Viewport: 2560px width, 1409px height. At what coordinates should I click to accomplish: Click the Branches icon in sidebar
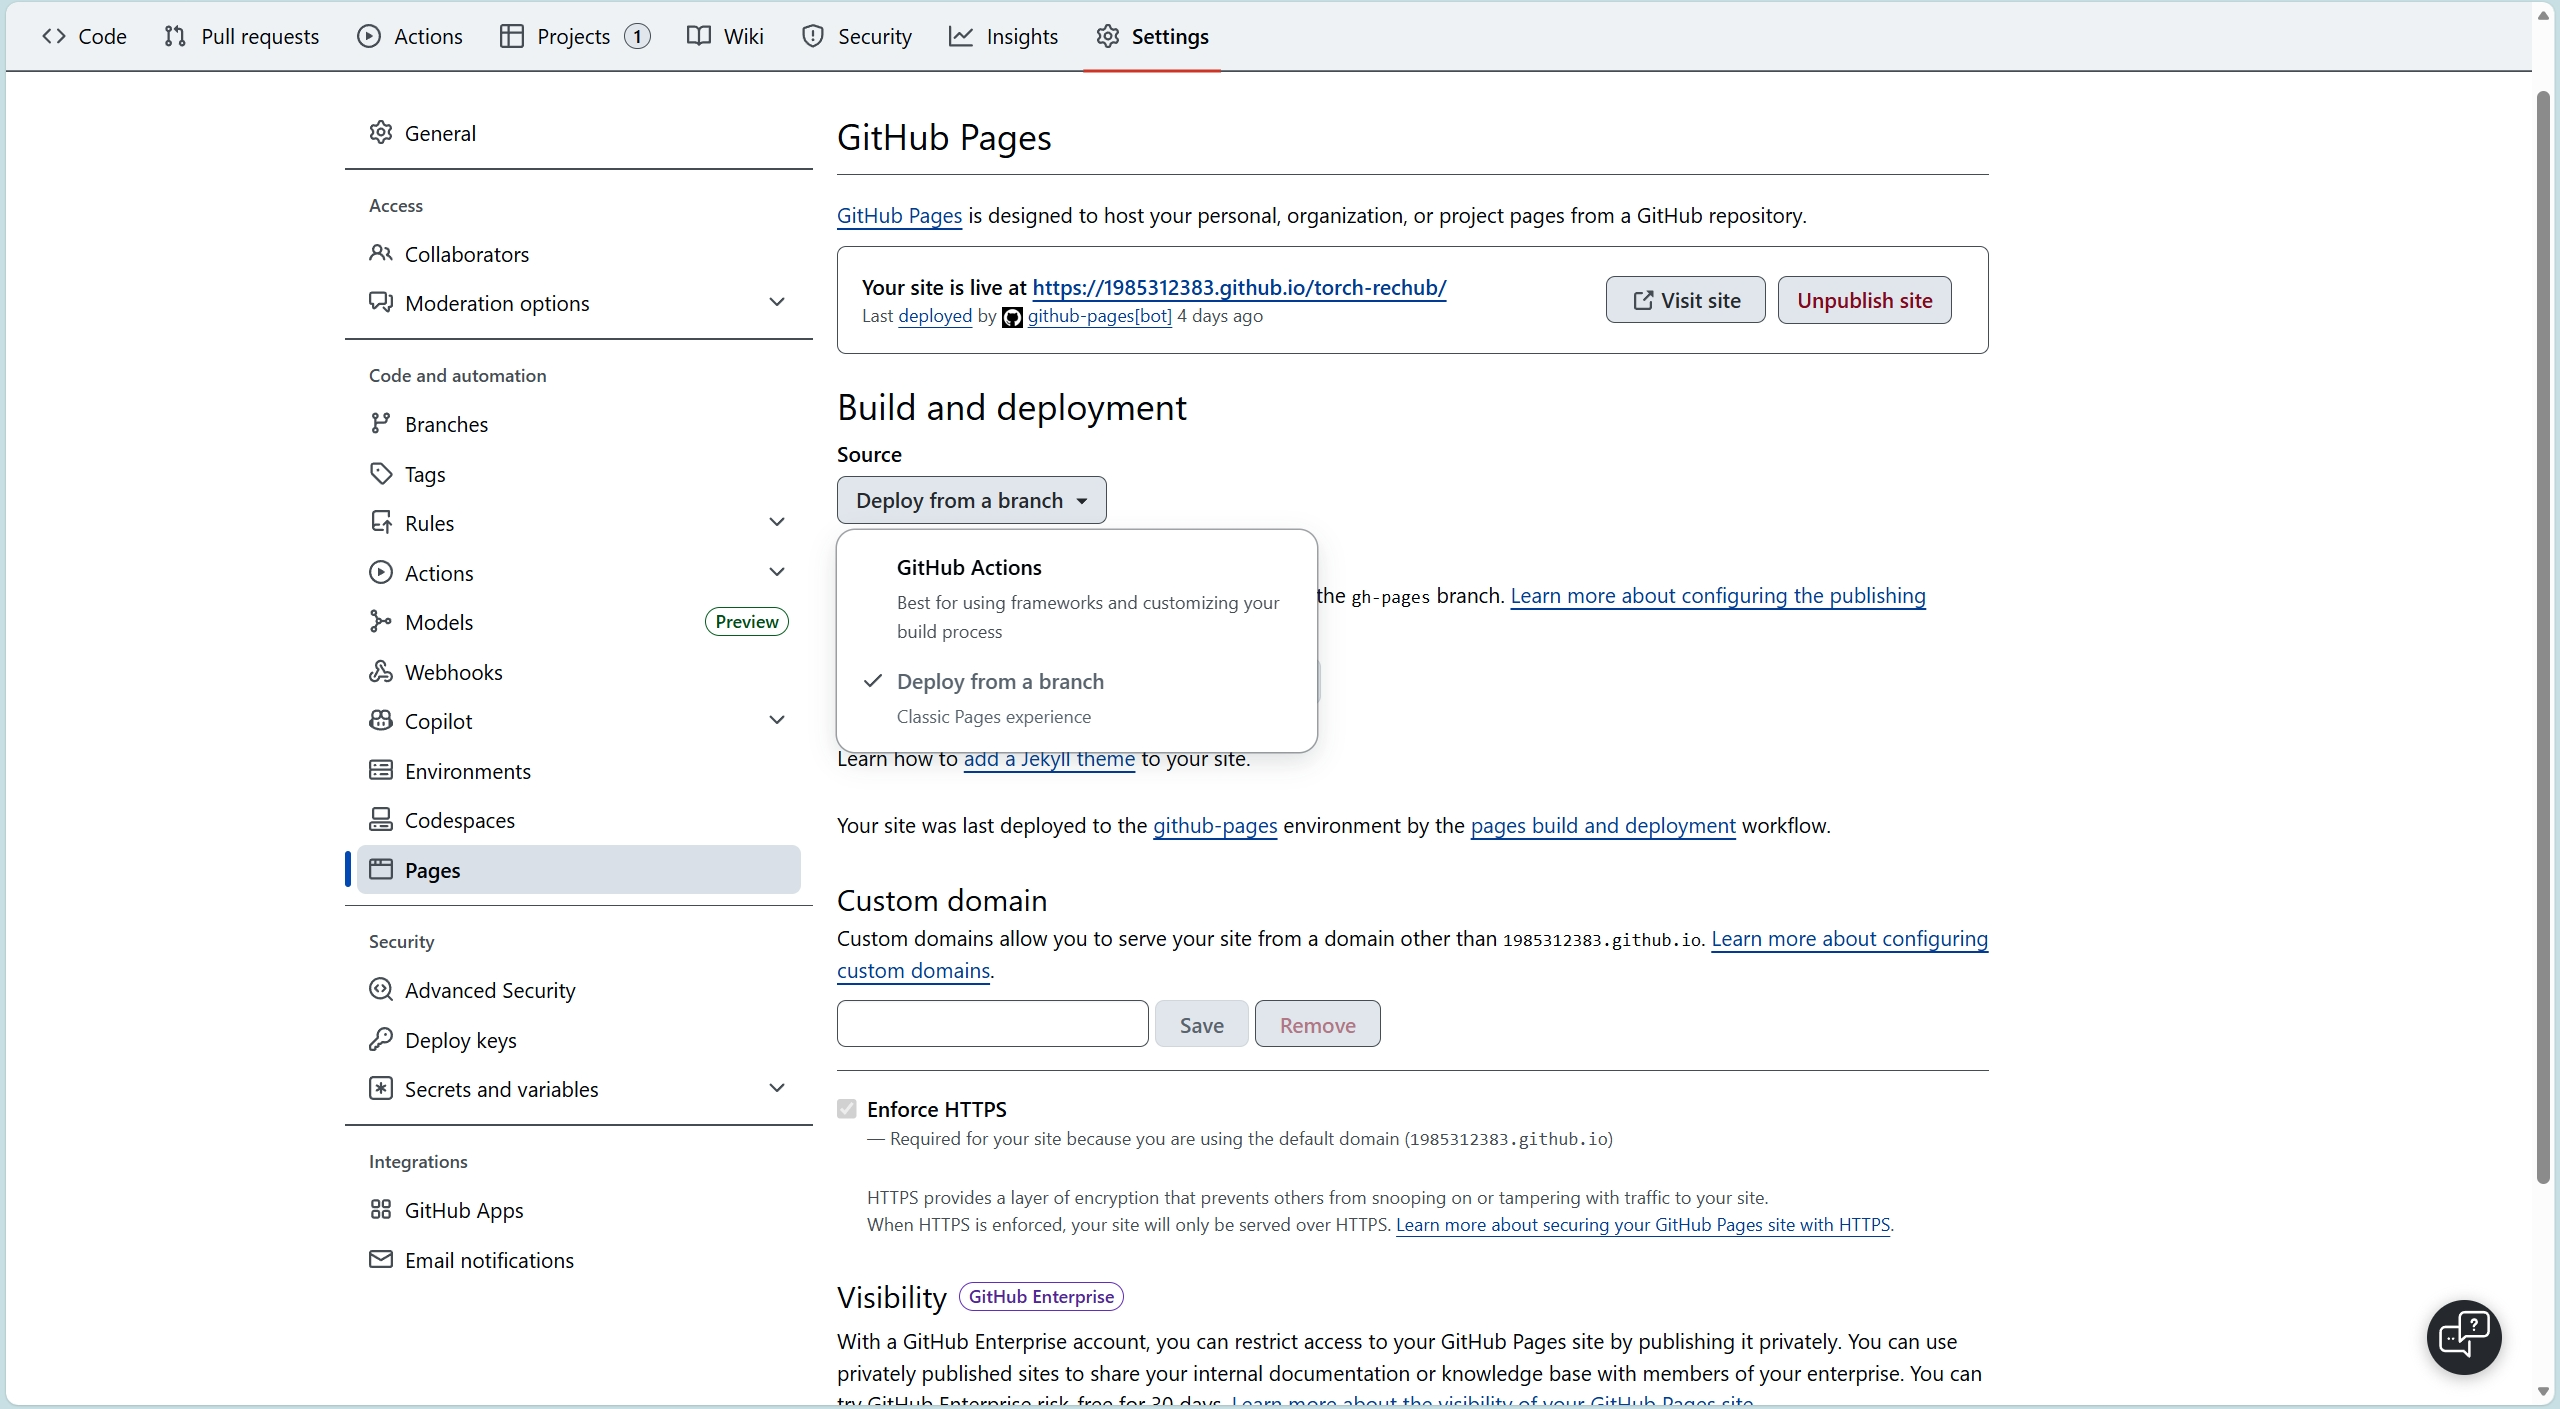pyautogui.click(x=380, y=424)
